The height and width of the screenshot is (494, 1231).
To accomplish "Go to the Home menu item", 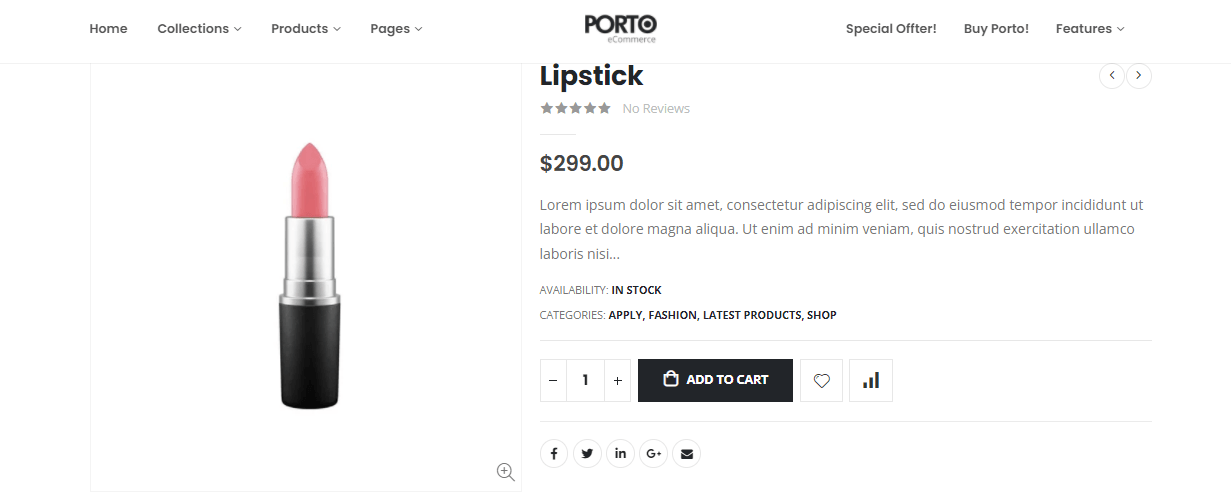I will coord(108,29).
